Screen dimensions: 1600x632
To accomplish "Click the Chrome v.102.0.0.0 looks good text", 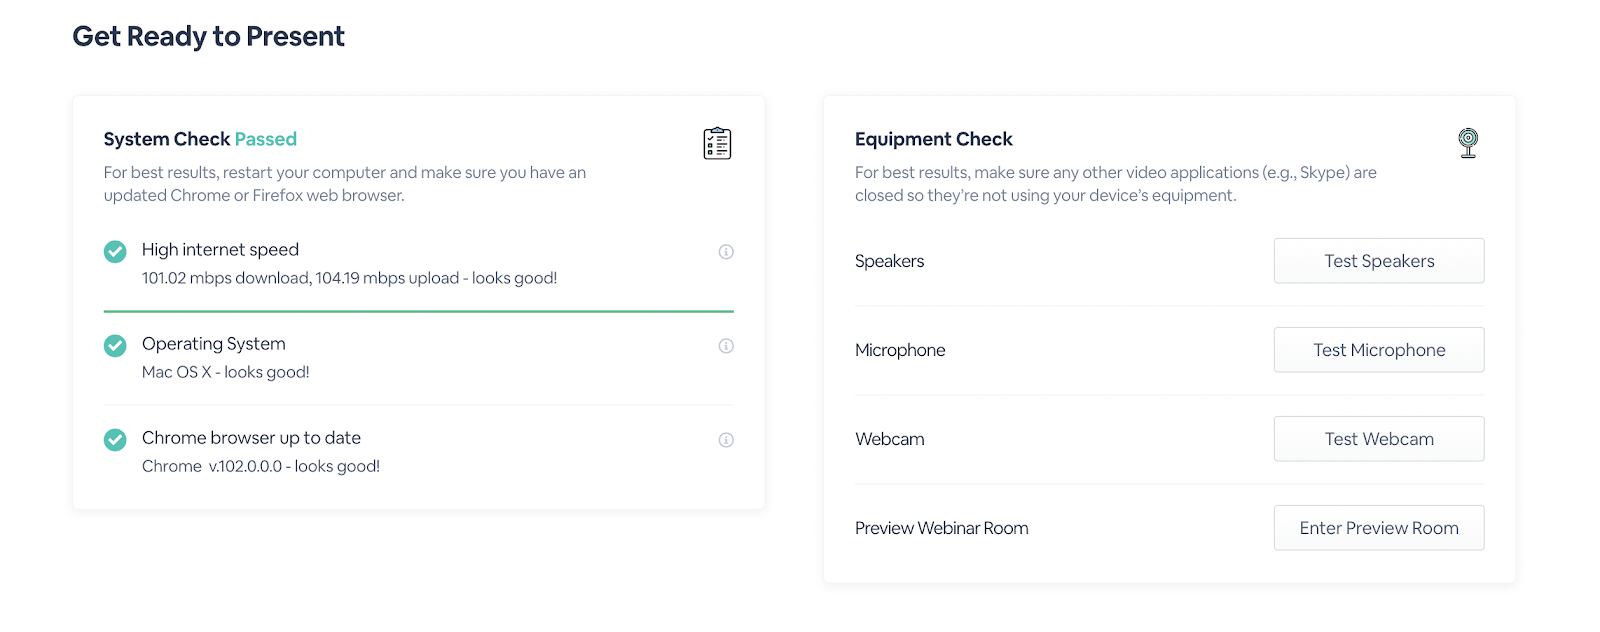I will [260, 466].
